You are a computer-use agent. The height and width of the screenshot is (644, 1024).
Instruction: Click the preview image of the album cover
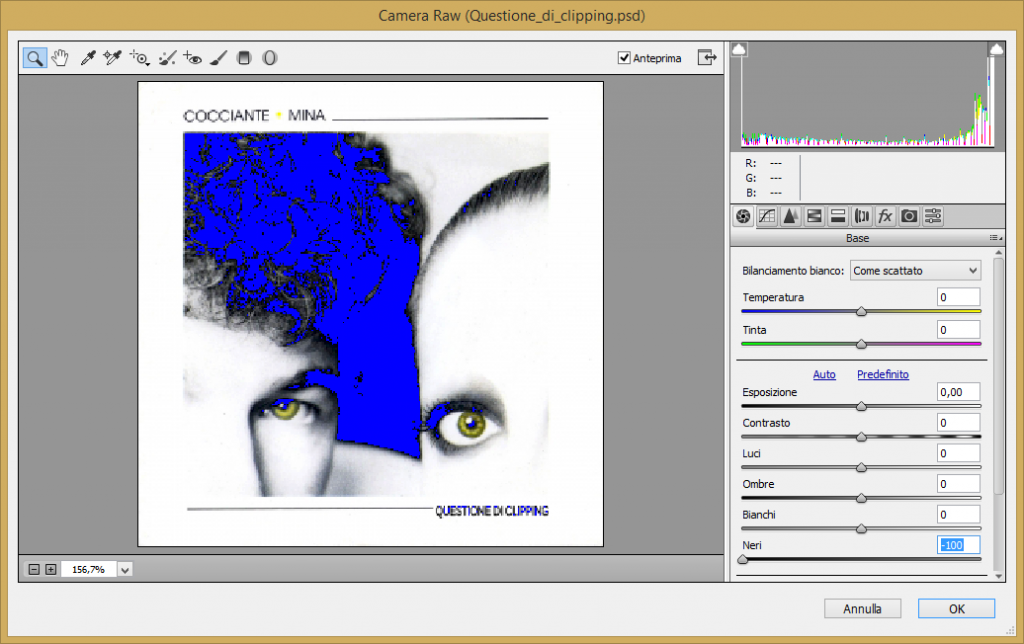pos(370,314)
